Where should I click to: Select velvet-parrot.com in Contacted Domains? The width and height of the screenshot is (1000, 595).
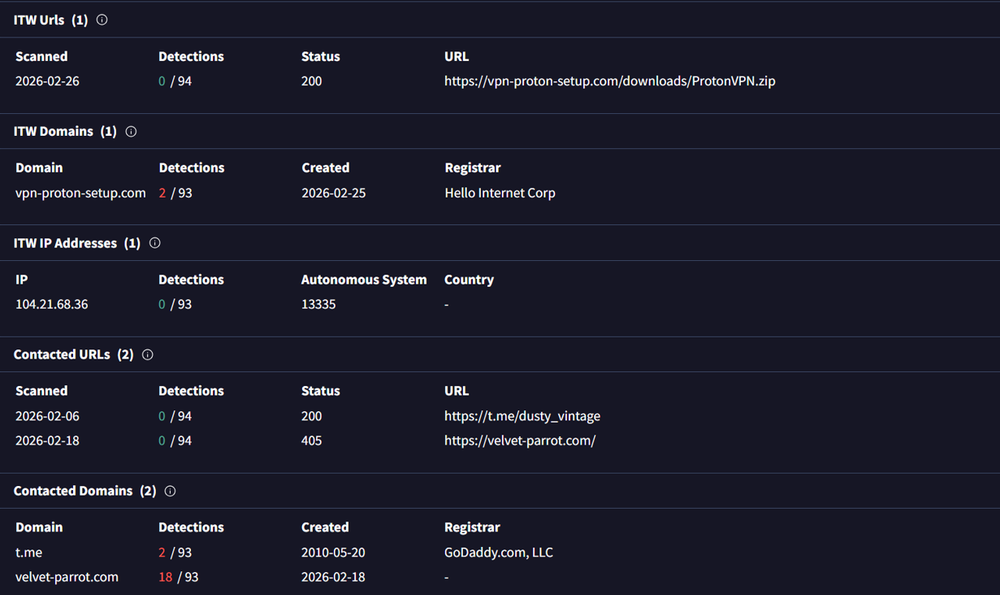pyautogui.click(x=66, y=577)
